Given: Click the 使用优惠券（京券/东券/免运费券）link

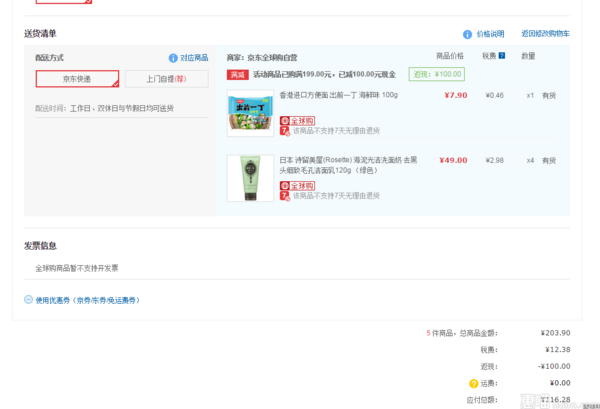Looking at the screenshot, I should click(88, 300).
